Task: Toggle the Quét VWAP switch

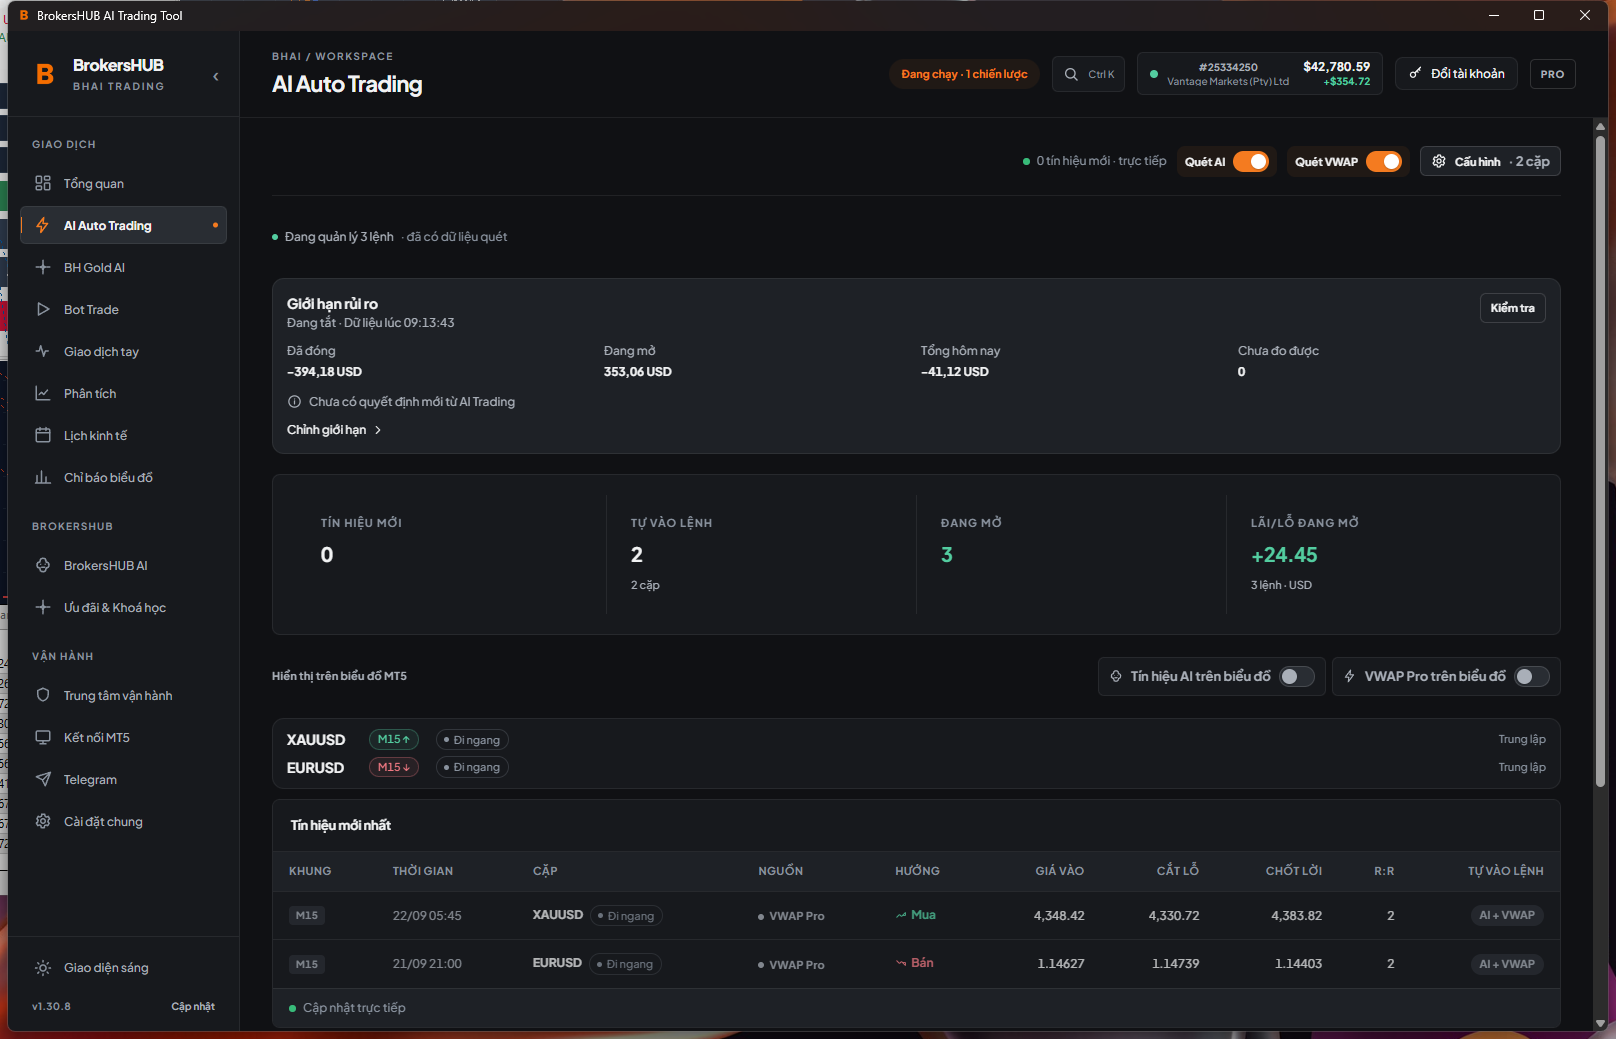Action: click(1384, 162)
